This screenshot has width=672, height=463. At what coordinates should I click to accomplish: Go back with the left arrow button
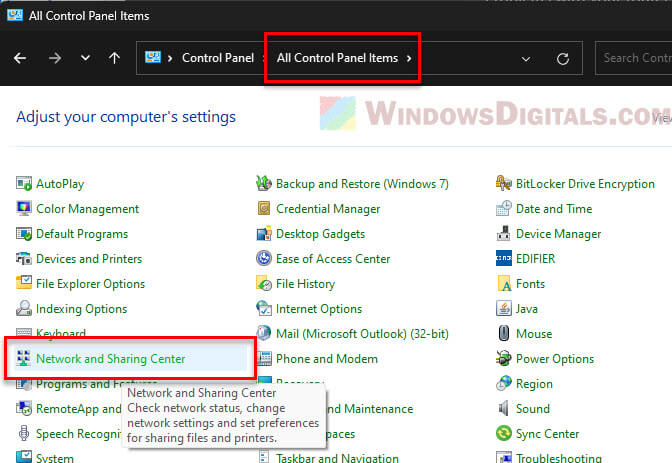pos(20,58)
